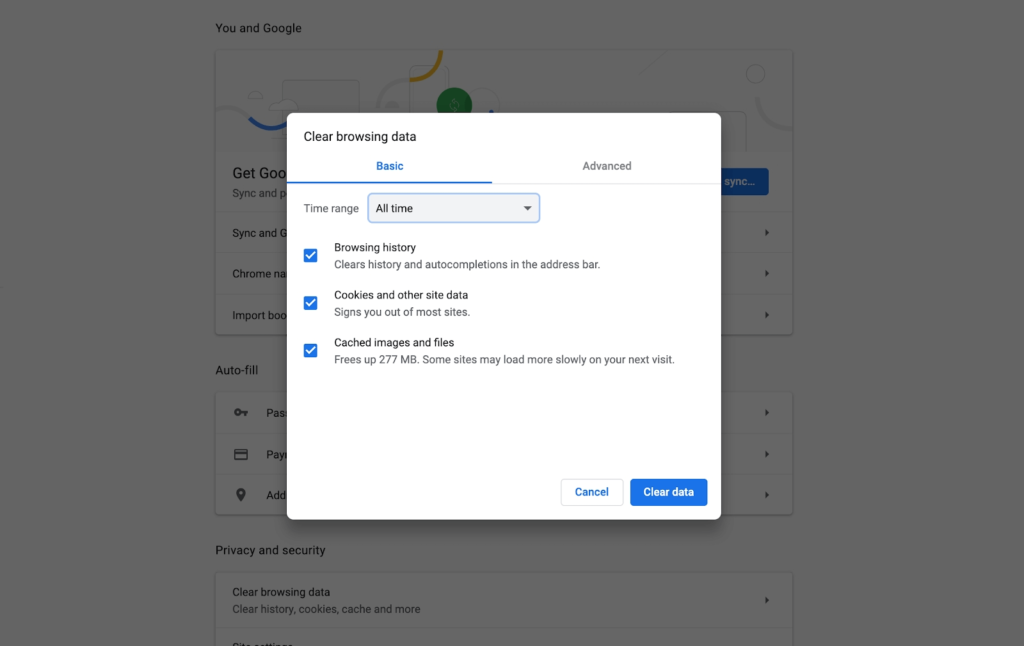Click the Privacy and security heading
Screen dimensions: 1024x646
pyautogui.click(x=270, y=550)
